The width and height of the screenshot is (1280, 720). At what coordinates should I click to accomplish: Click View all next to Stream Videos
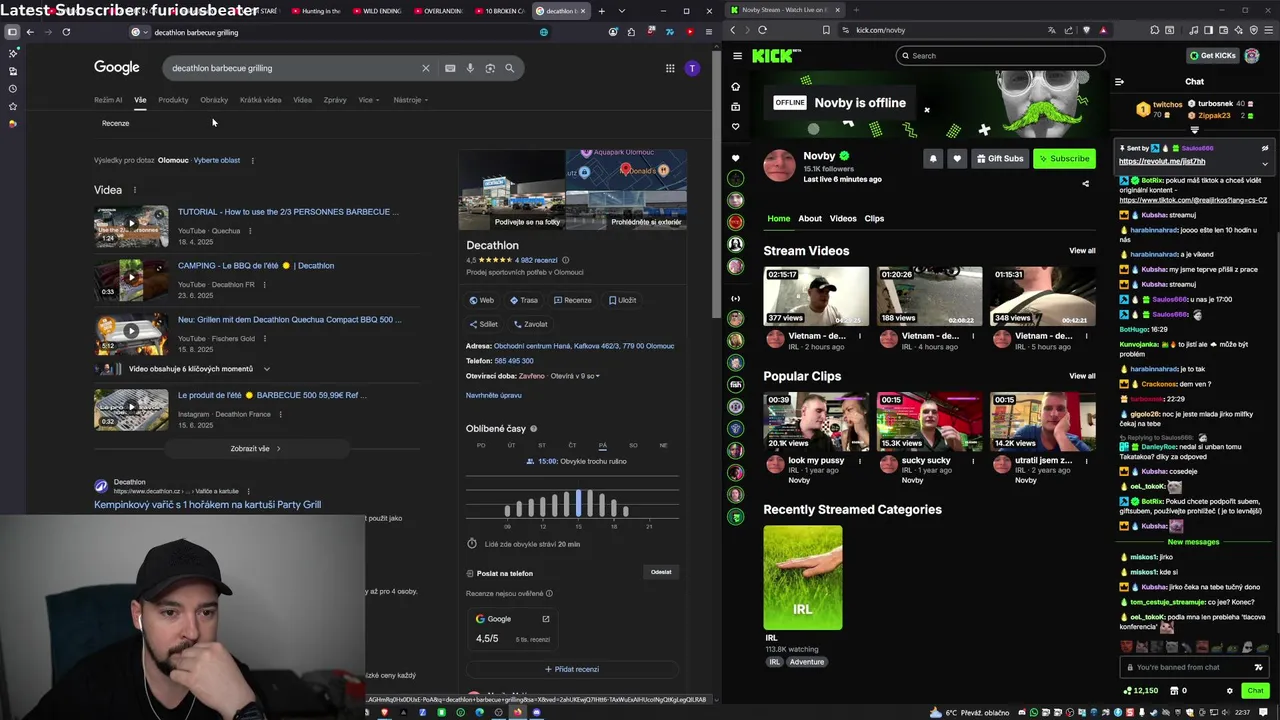point(1082,251)
